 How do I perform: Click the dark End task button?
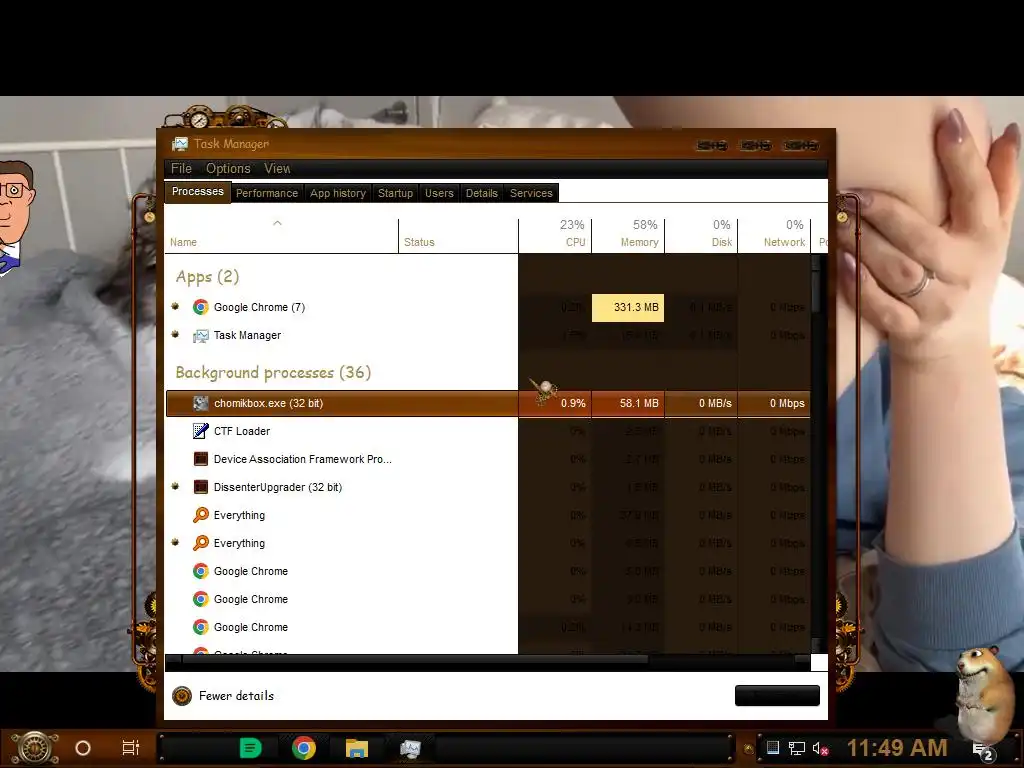coord(777,696)
